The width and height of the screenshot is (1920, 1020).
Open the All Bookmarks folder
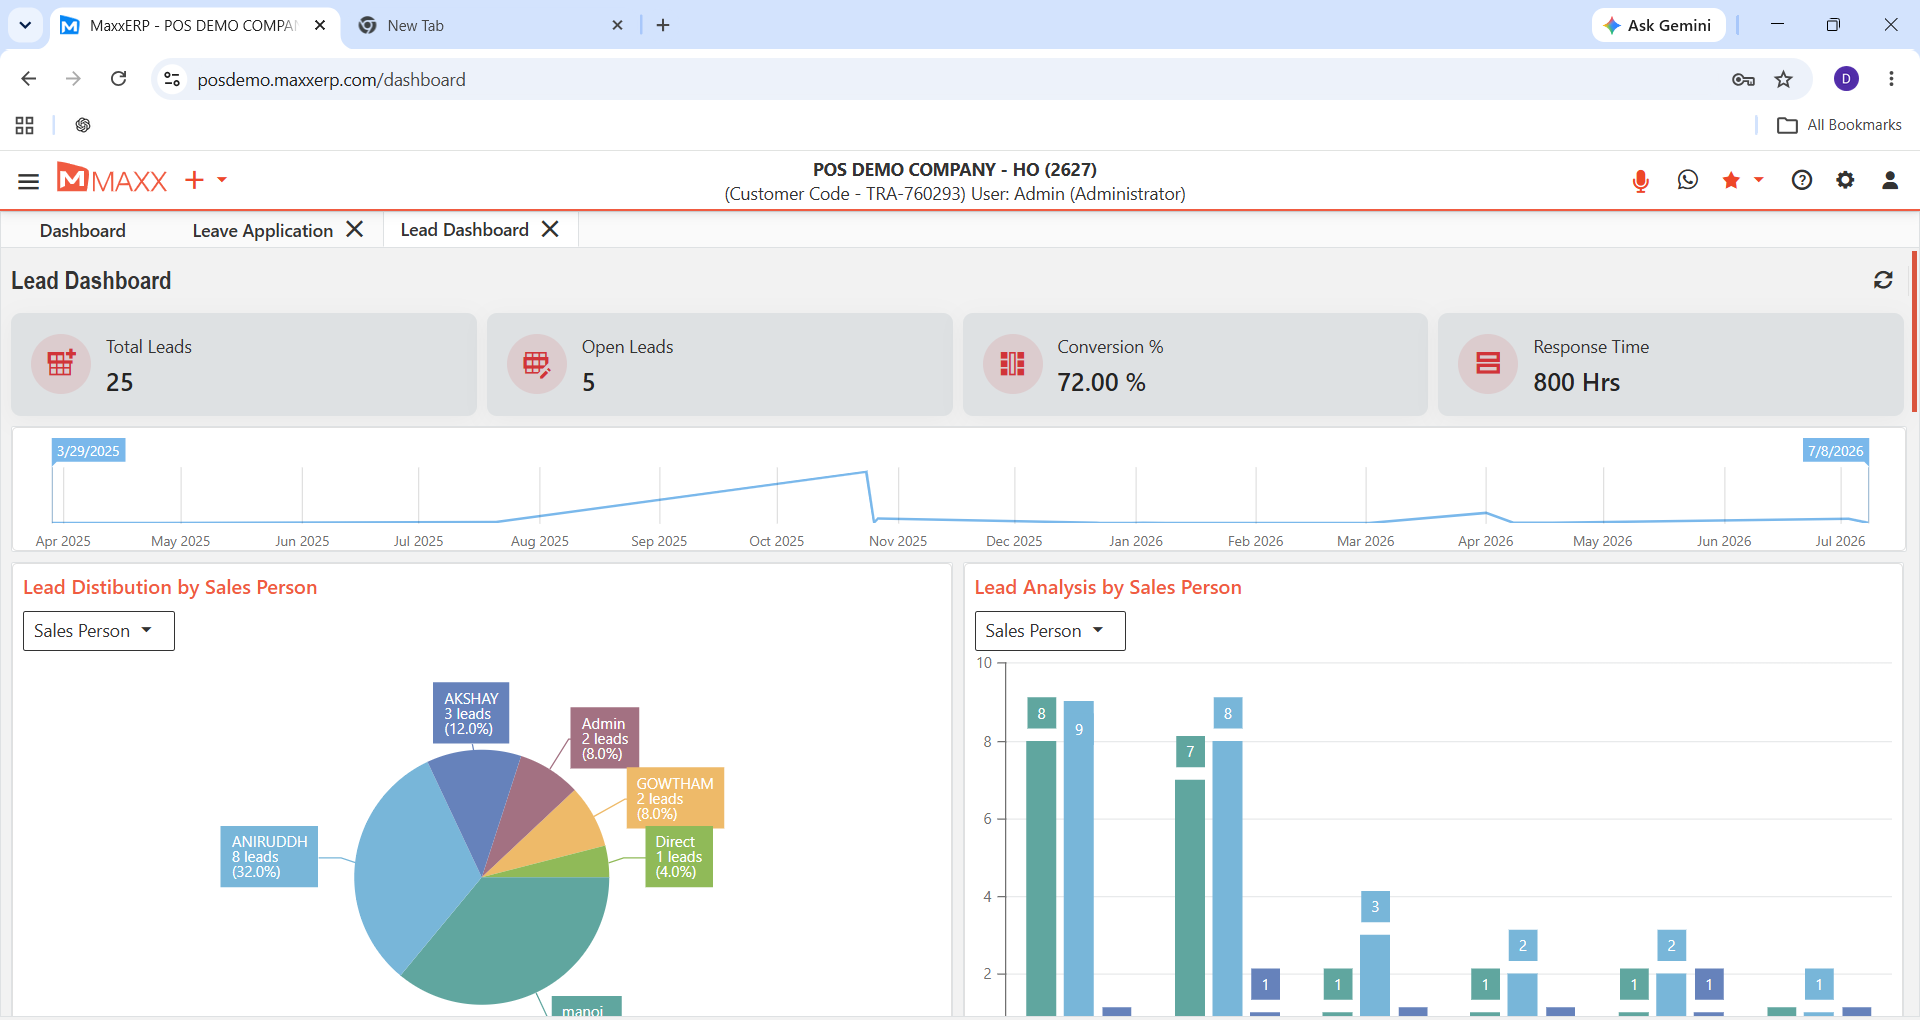coord(1840,125)
